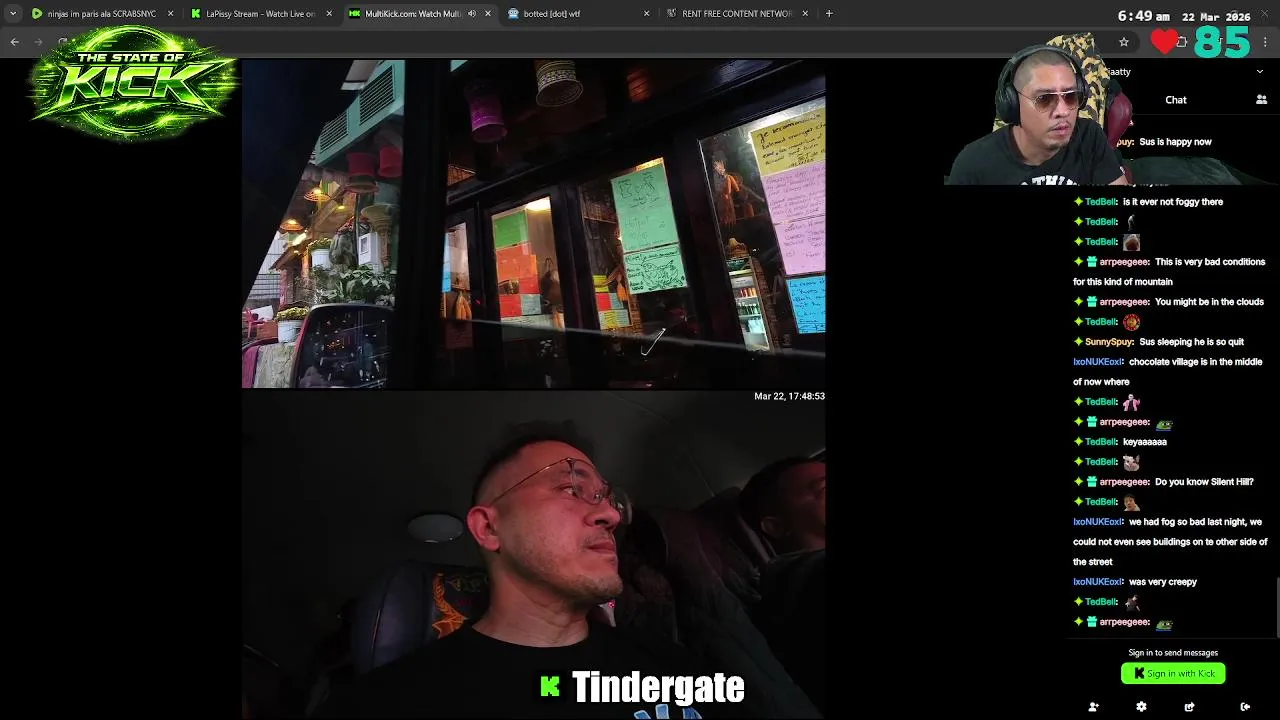The width and height of the screenshot is (1280, 720).
Task: Click username IxoNUKEoxI on chocolate village message
Action: pyautogui.click(x=1098, y=362)
